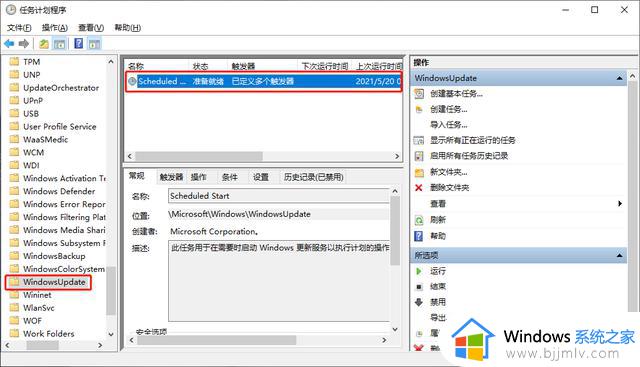Image resolution: width=640 pixels, height=367 pixels.
Task: Click the 帮助 help icon in Actions pane
Action: (x=419, y=236)
